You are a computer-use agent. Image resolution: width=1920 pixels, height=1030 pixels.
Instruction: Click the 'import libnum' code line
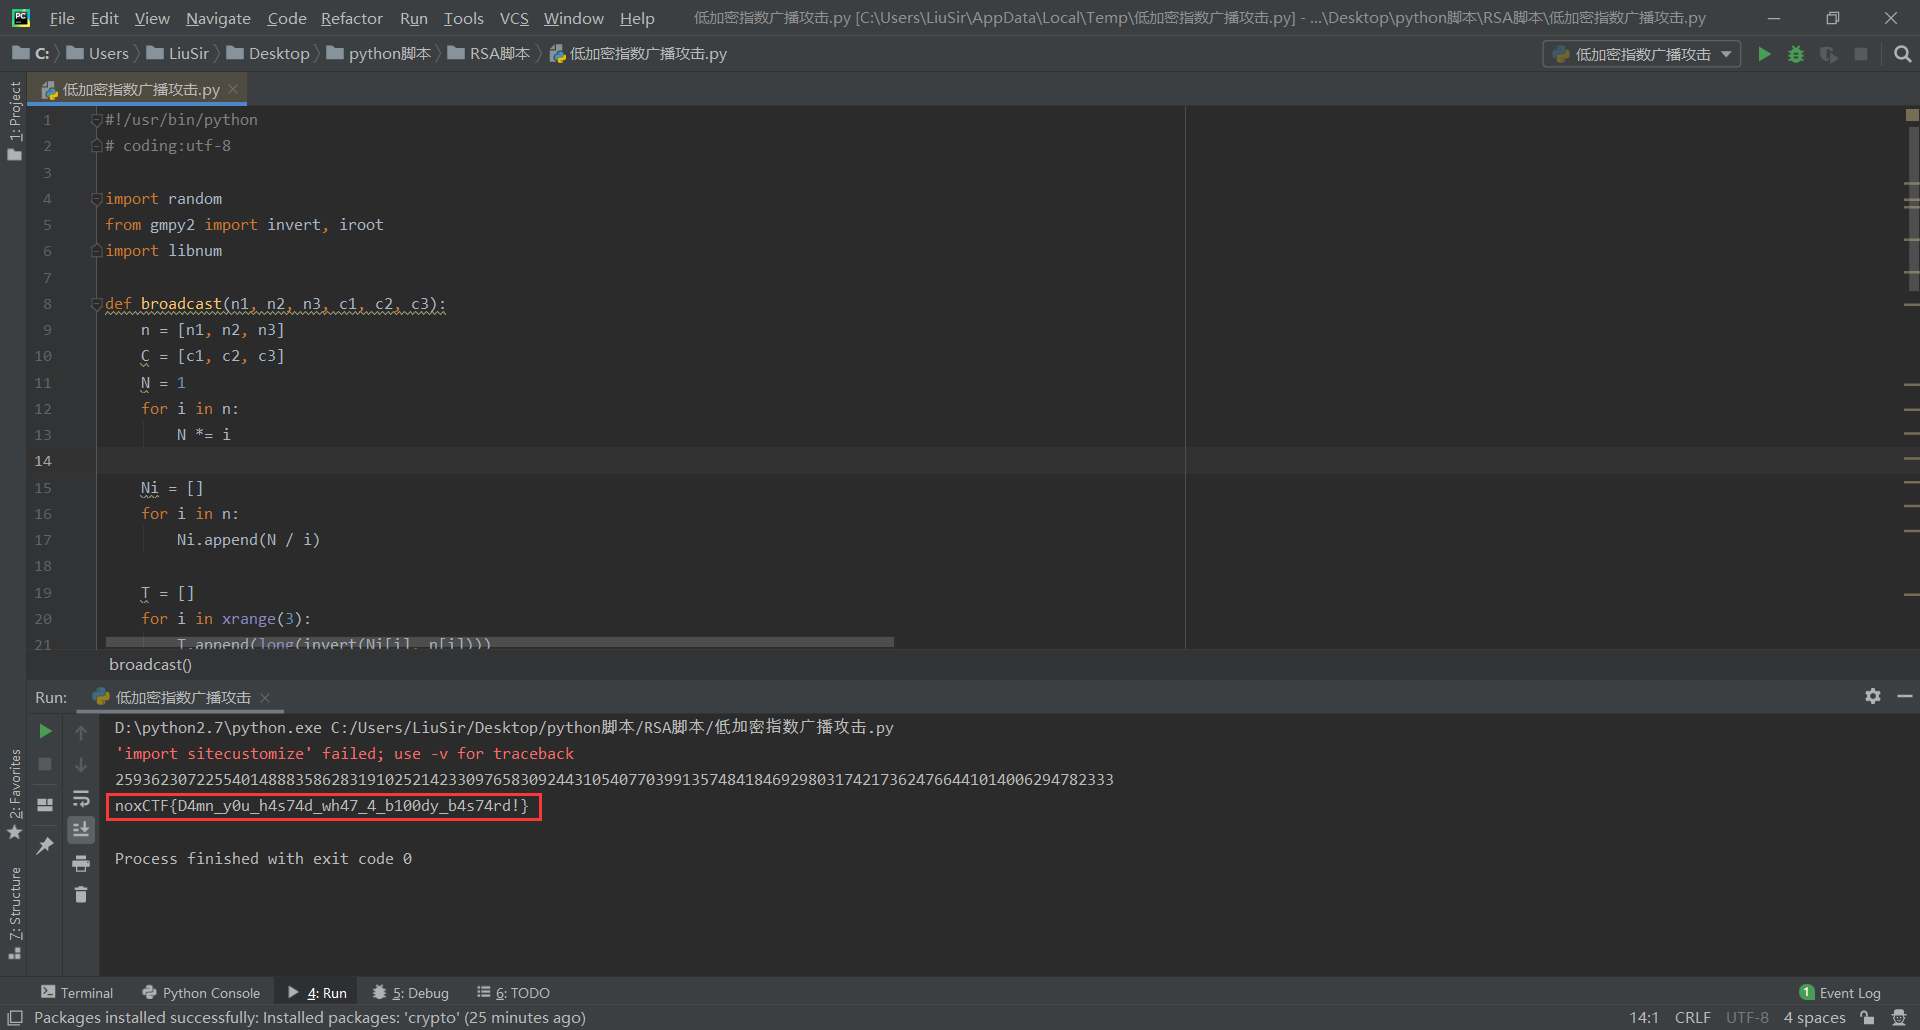coord(164,251)
